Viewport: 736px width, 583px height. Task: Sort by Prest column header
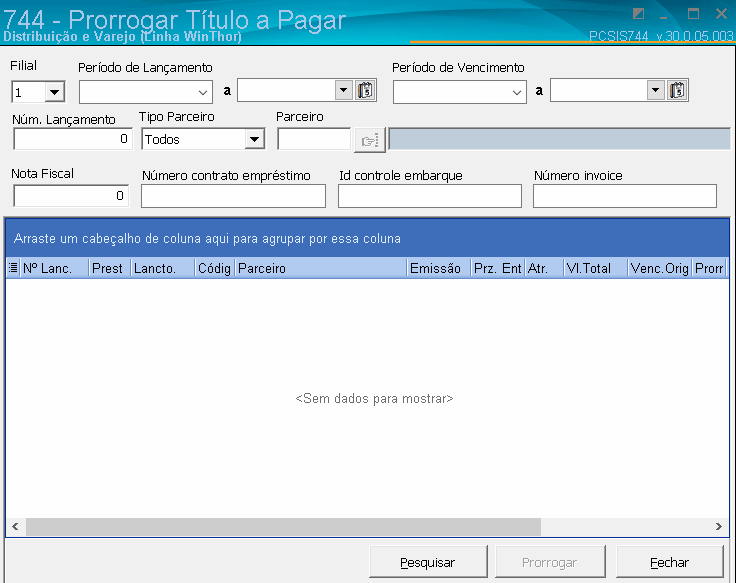[110, 268]
